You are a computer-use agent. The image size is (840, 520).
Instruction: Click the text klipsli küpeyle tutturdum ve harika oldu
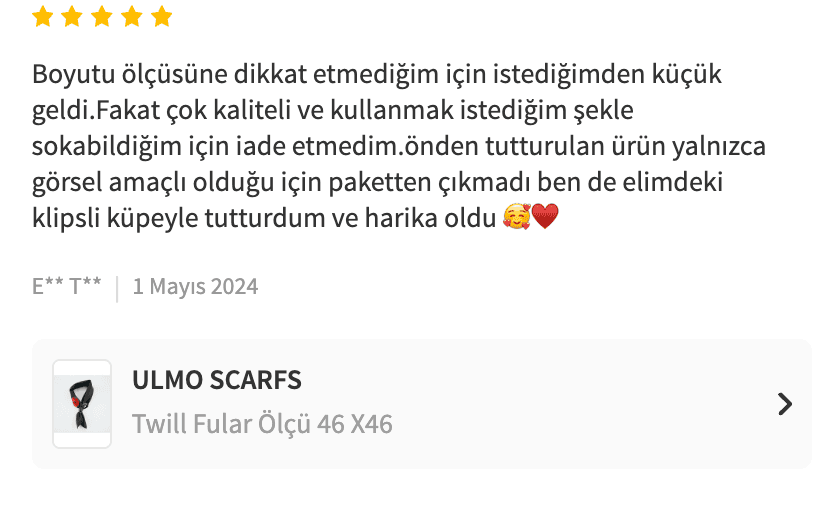pos(264,218)
